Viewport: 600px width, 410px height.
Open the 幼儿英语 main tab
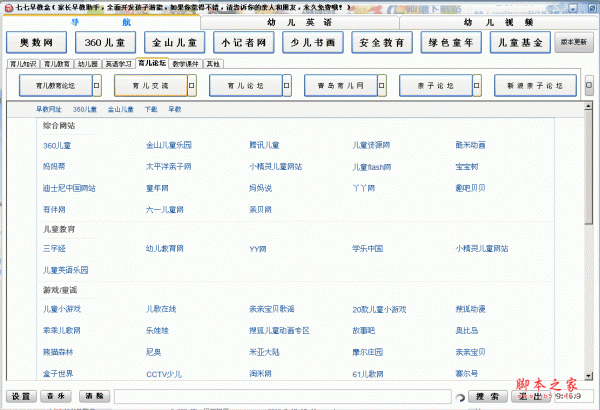300,22
